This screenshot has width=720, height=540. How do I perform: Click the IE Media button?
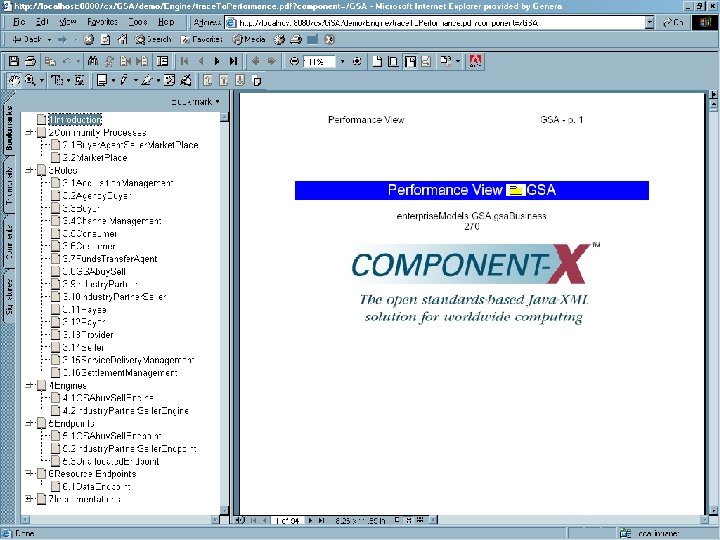(x=249, y=39)
